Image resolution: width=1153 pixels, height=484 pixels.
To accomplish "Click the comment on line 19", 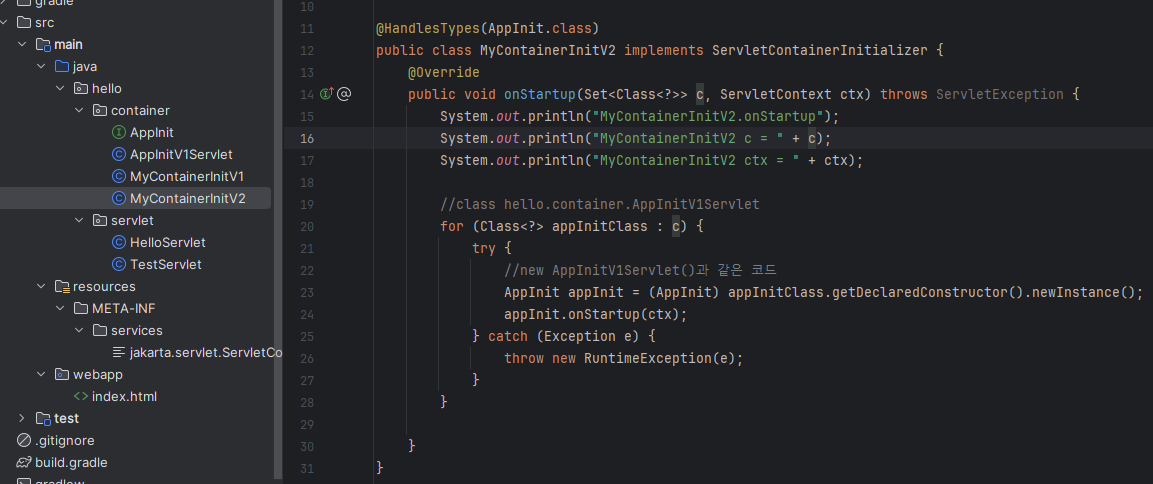I will (x=599, y=204).
